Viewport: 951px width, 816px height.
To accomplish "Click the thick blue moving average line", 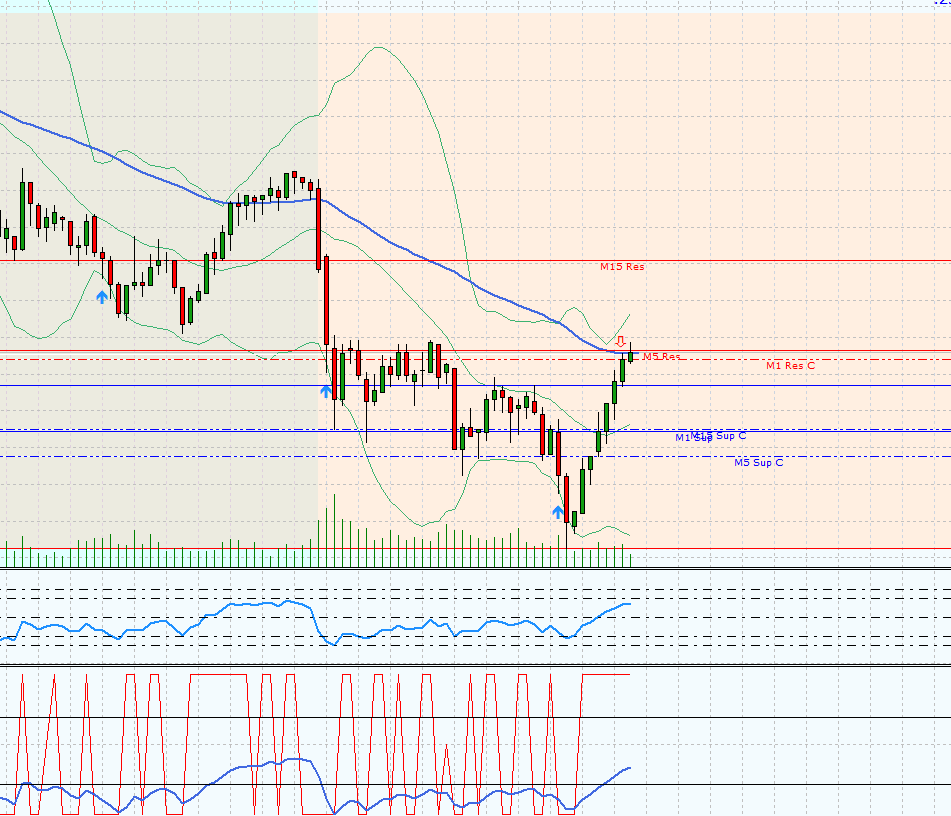I will click(420, 257).
